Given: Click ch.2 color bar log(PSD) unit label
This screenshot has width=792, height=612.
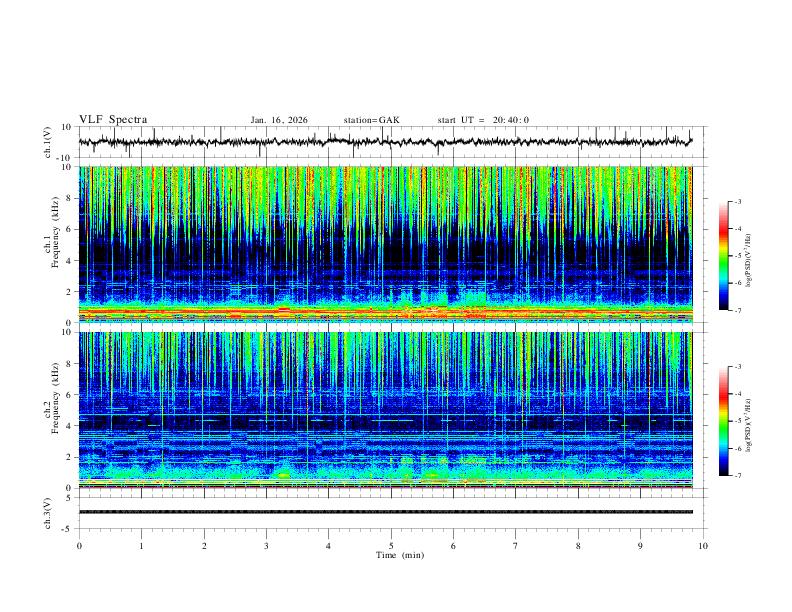Looking at the screenshot, I should click(748, 426).
